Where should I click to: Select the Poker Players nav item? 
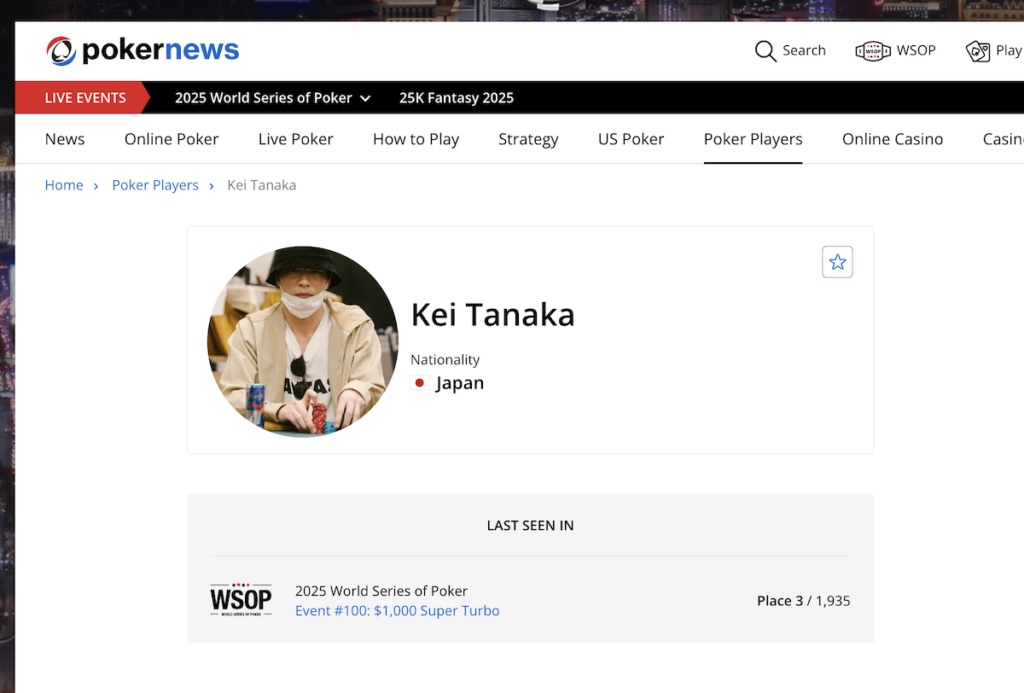pyautogui.click(x=753, y=139)
